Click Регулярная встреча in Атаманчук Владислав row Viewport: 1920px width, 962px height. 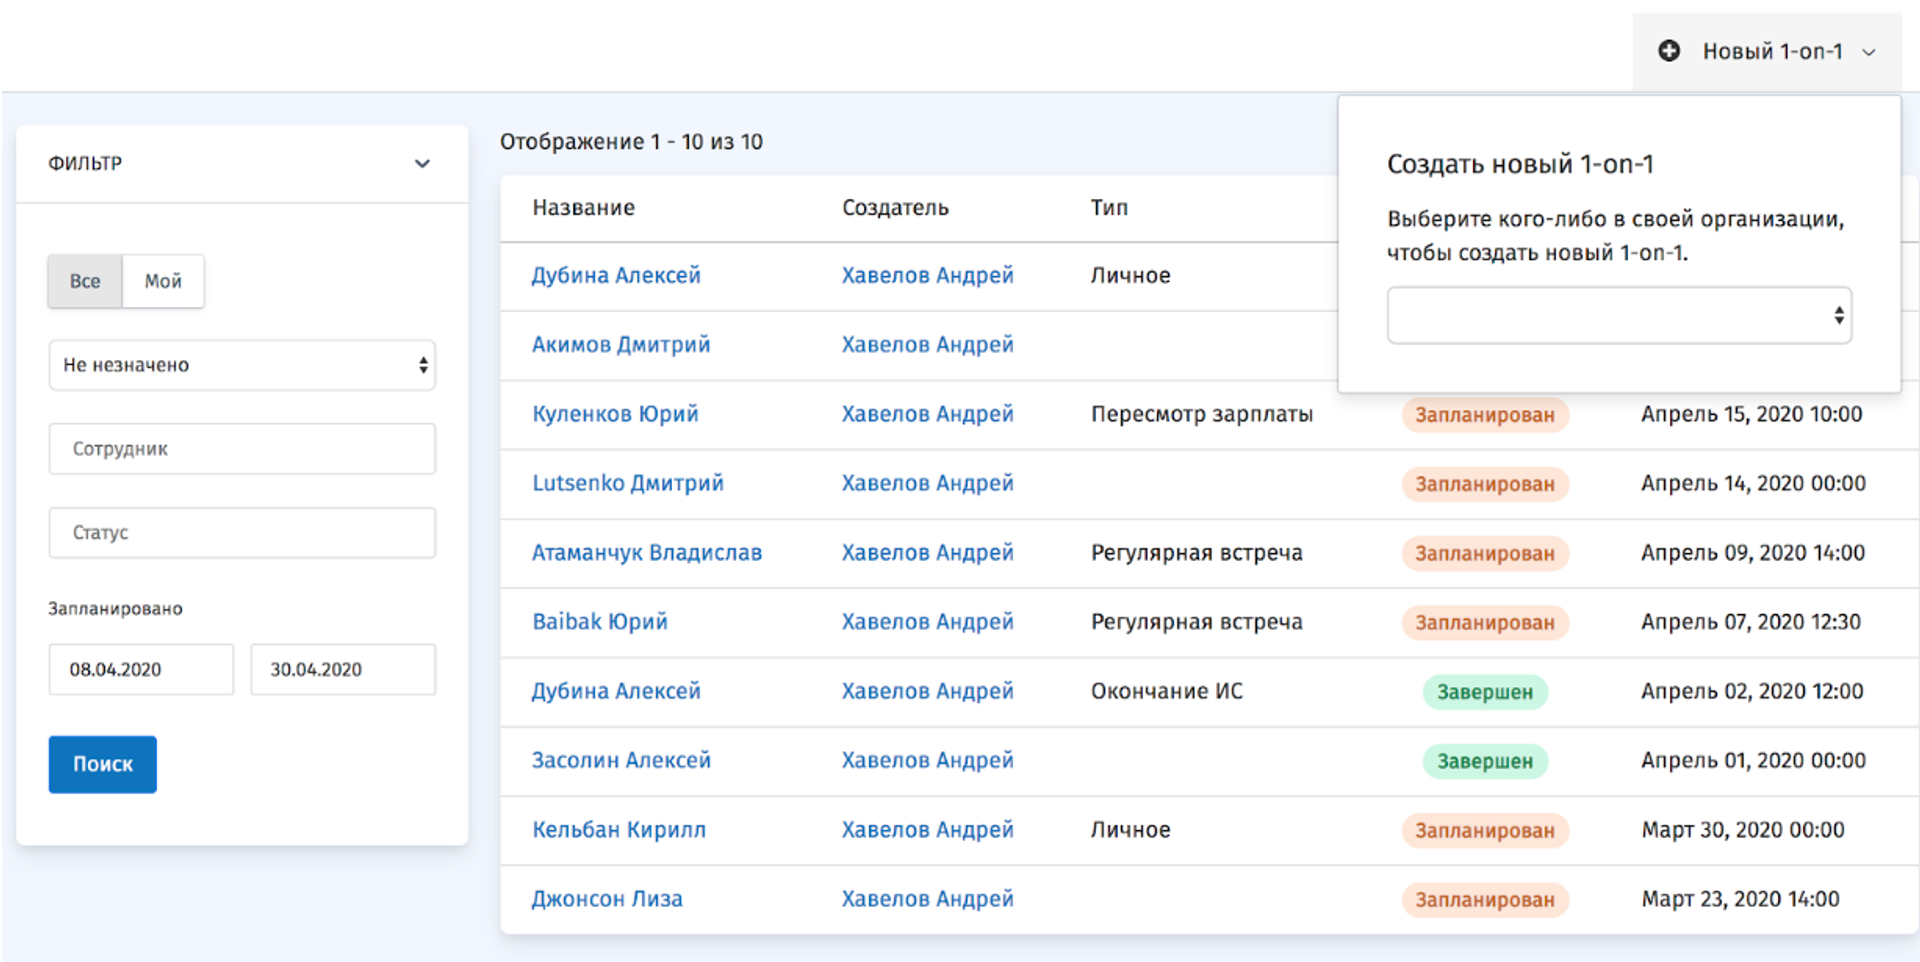pos(1197,552)
